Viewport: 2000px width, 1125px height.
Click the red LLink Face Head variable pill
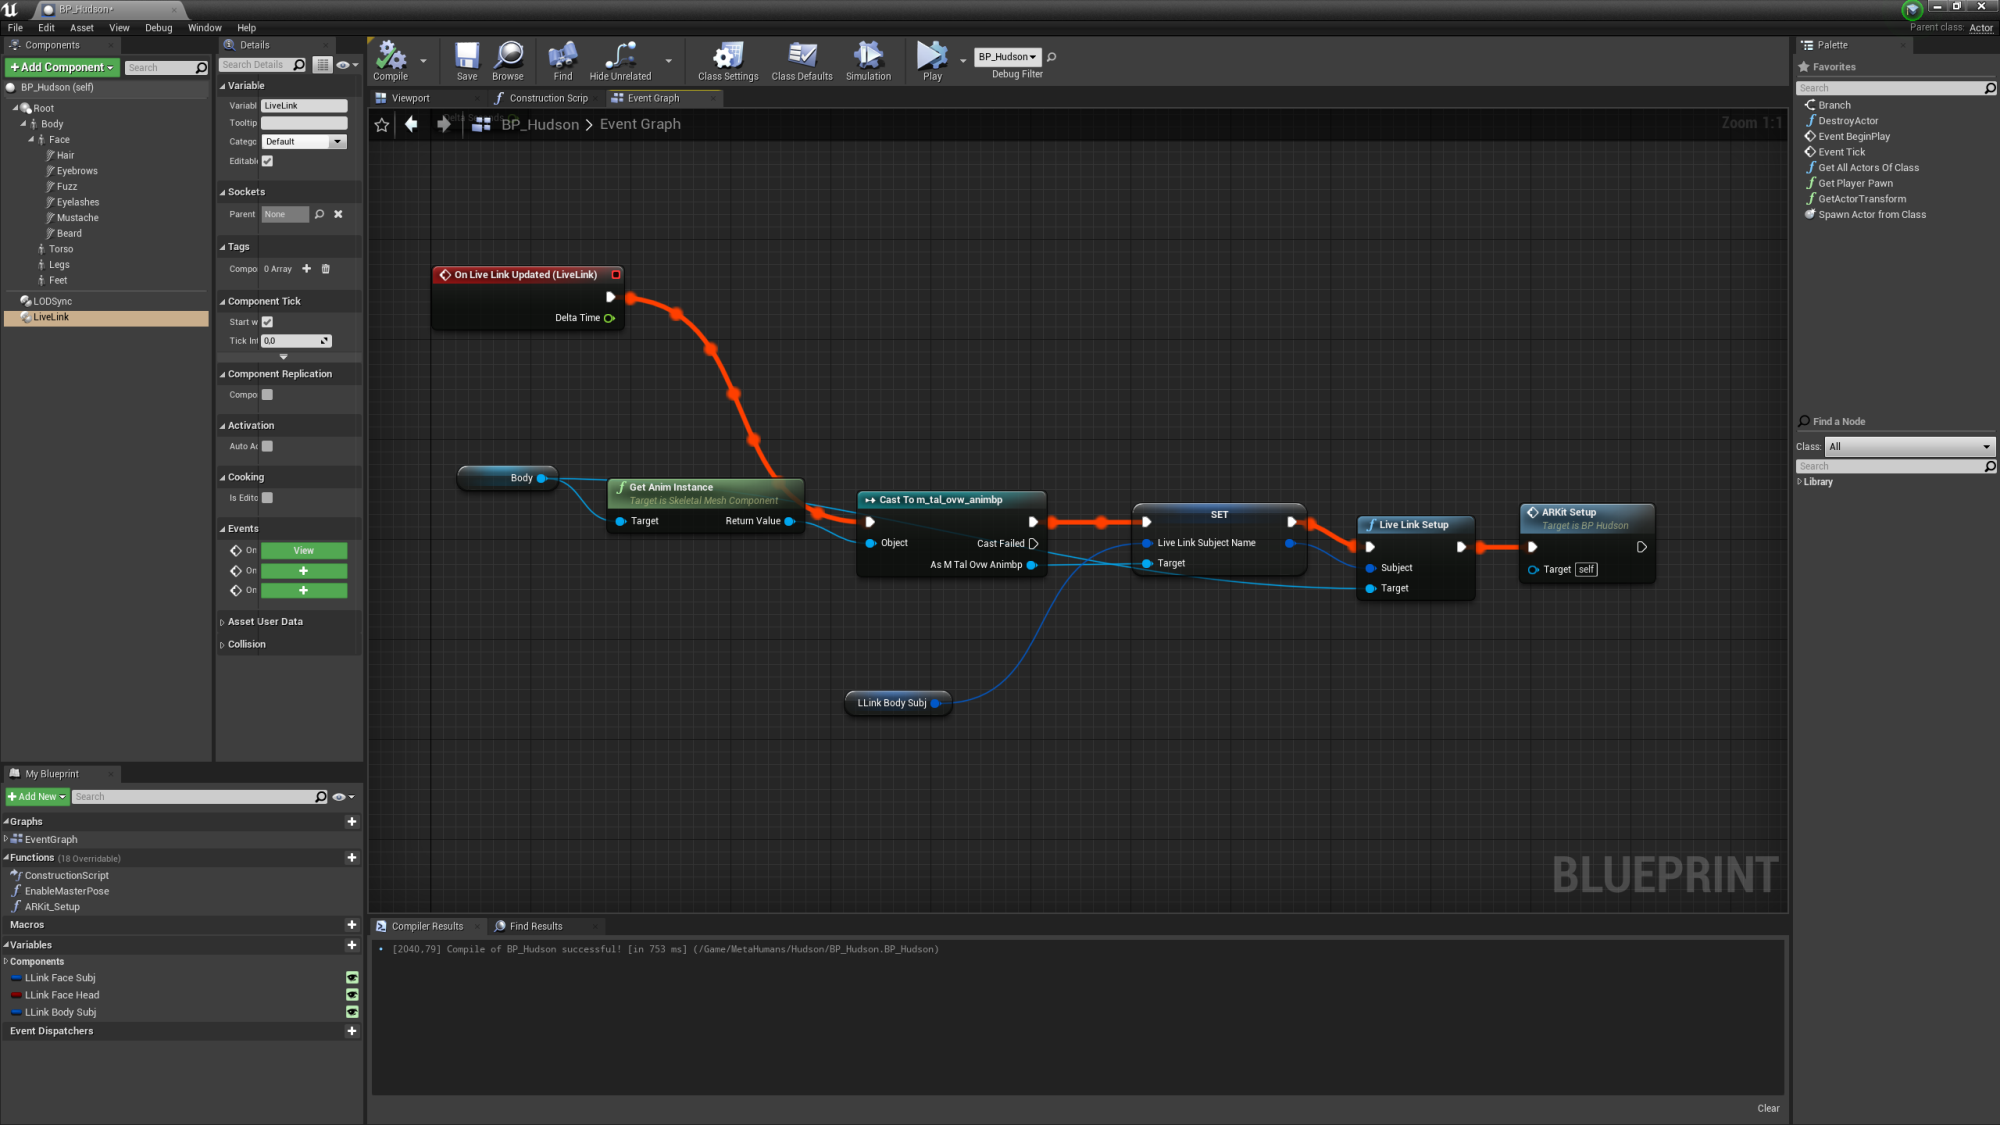(16, 995)
